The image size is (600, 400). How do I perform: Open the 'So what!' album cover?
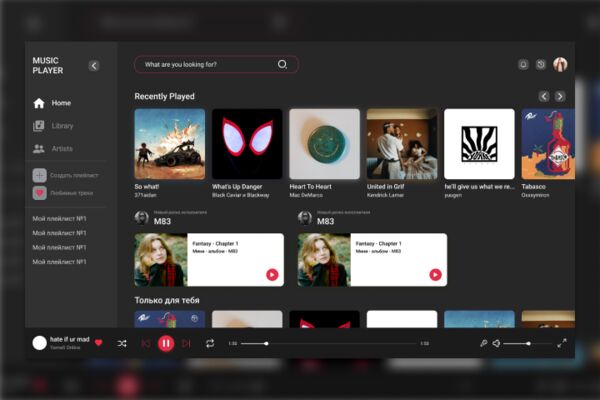(170, 144)
